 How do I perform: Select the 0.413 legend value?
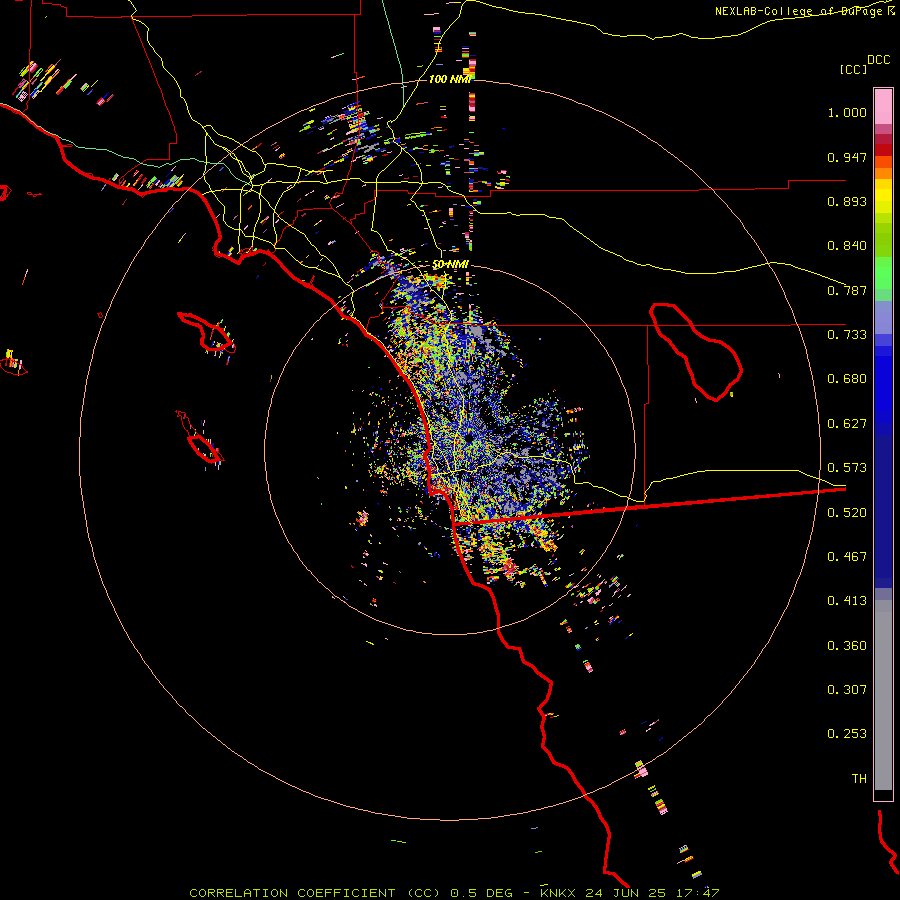847,601
